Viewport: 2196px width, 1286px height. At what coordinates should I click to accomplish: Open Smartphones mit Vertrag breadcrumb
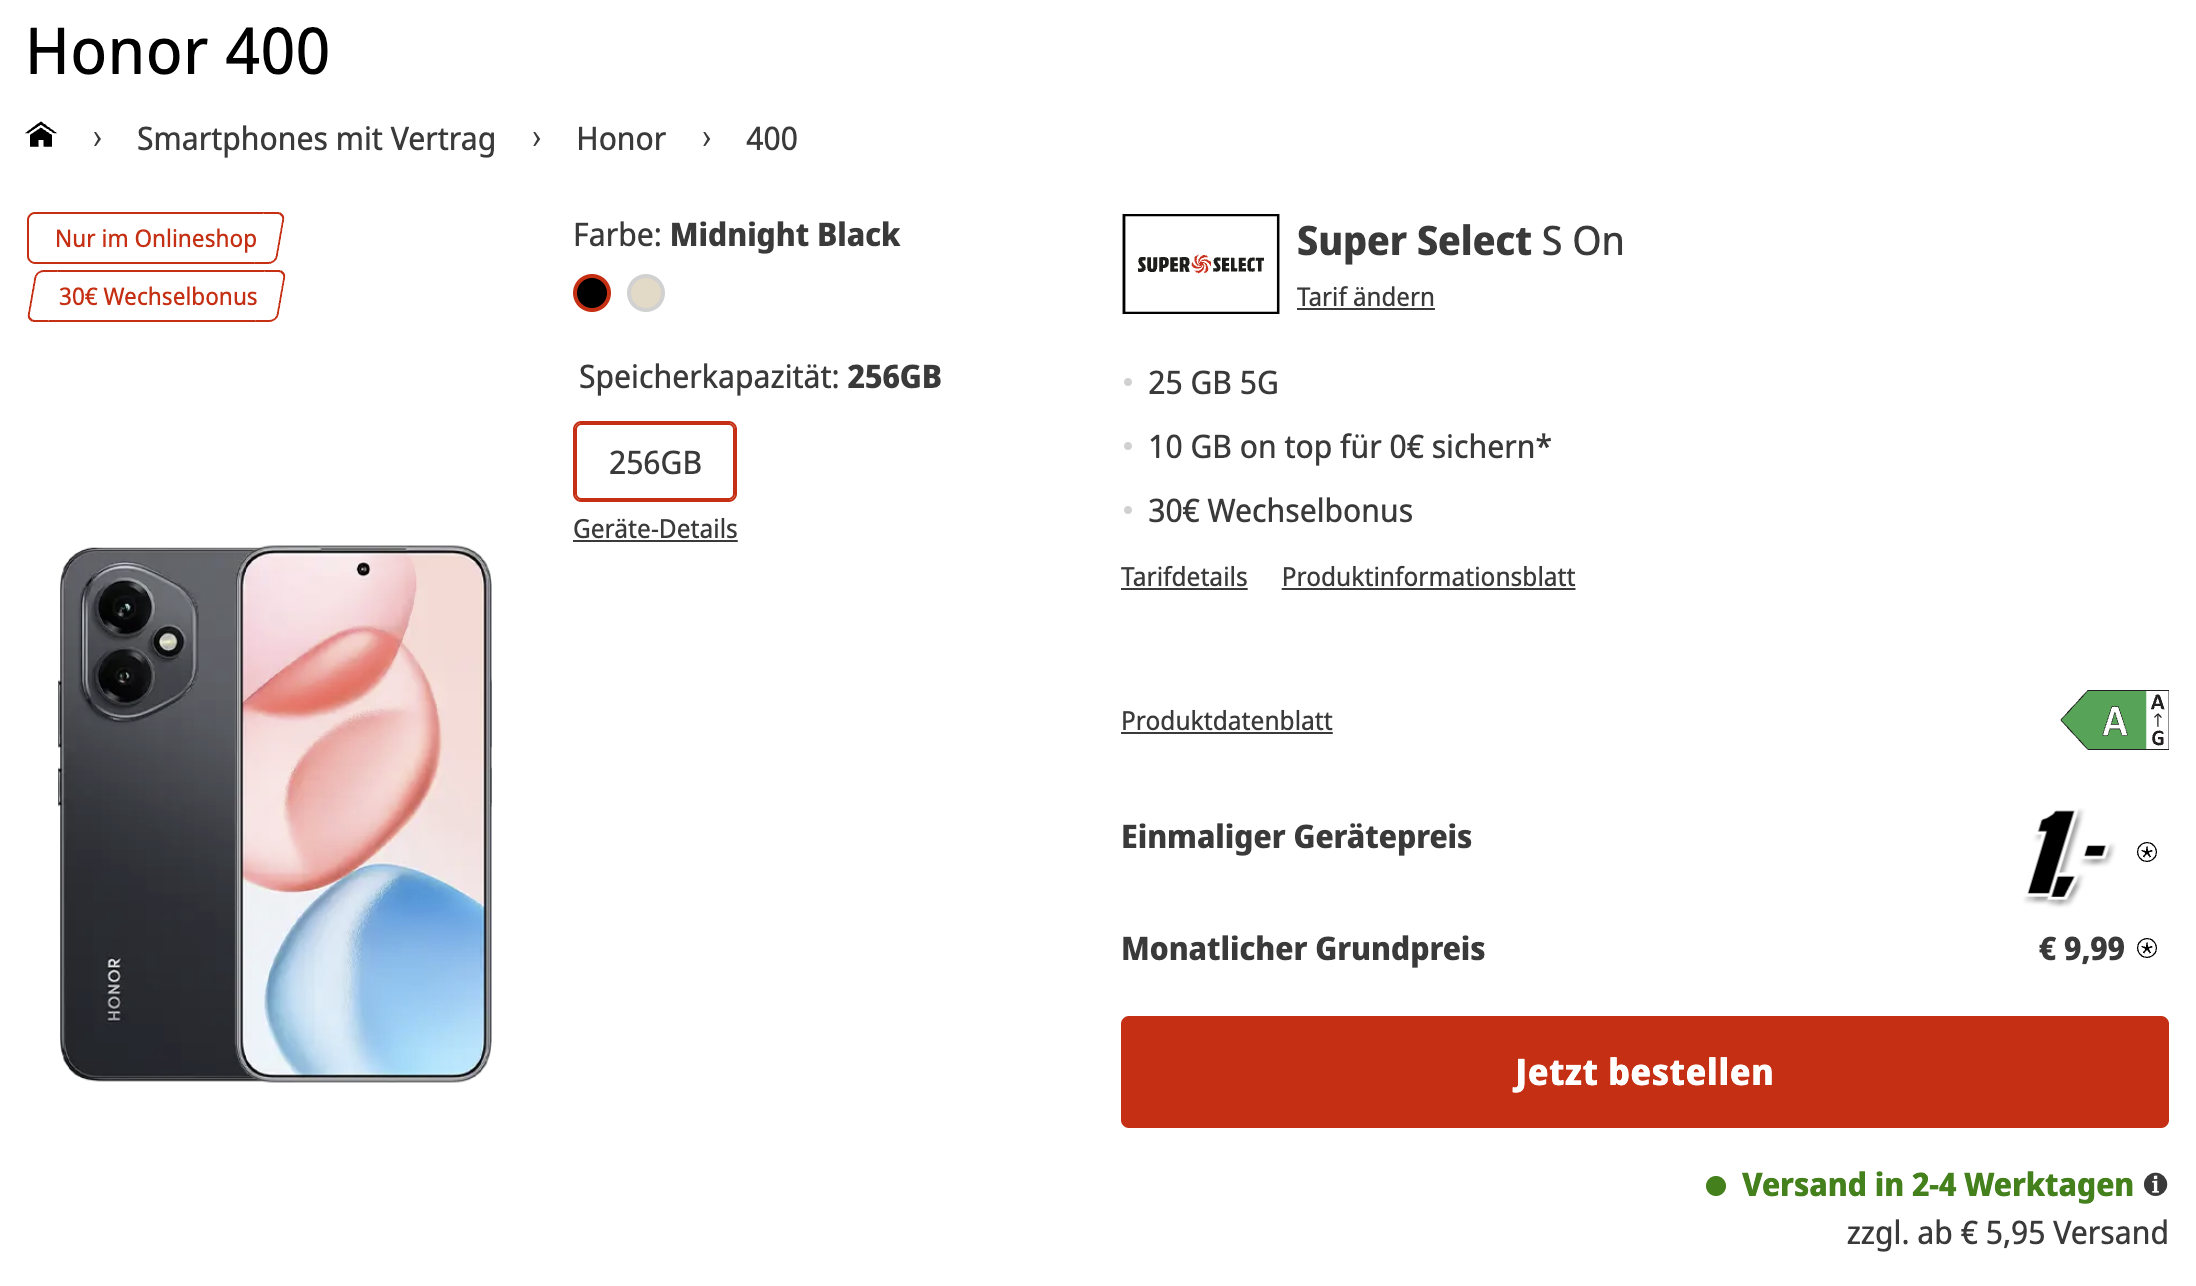pyautogui.click(x=316, y=139)
